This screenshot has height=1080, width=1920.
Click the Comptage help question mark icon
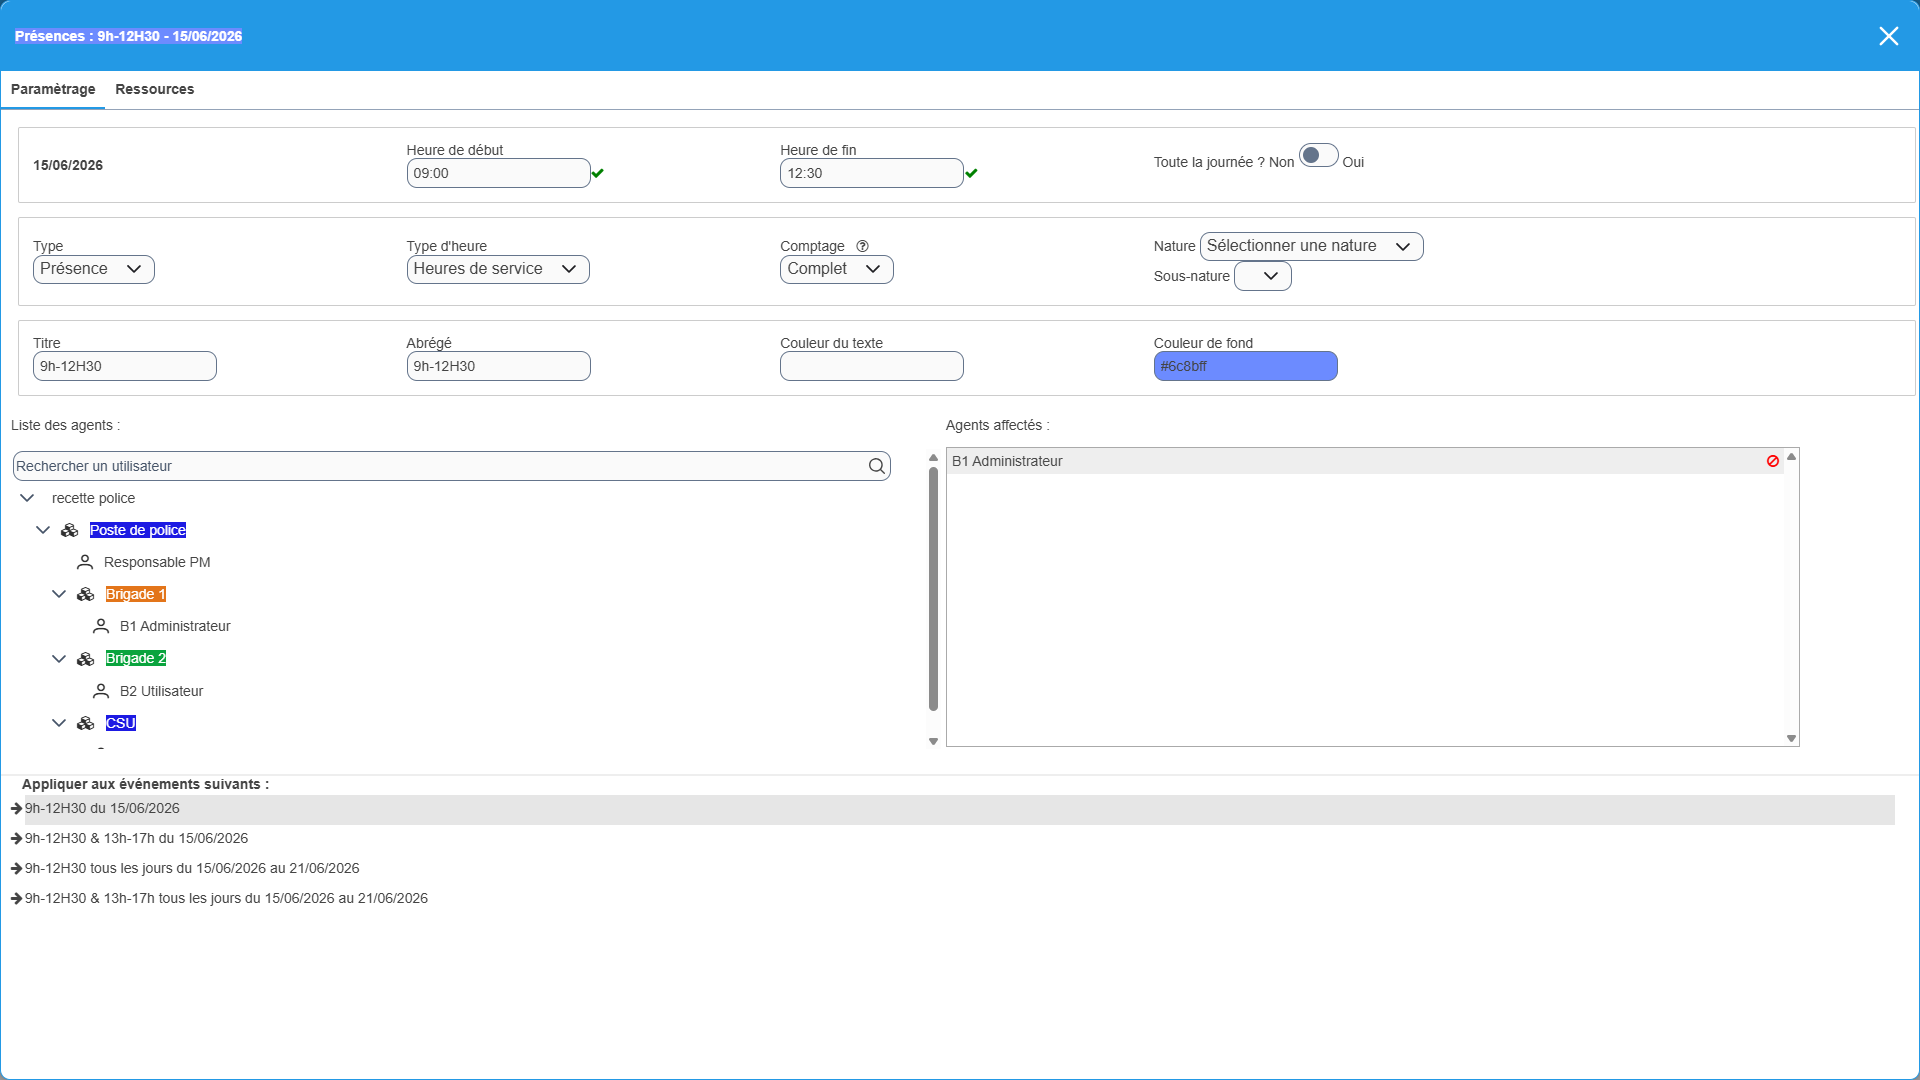[x=862, y=246]
